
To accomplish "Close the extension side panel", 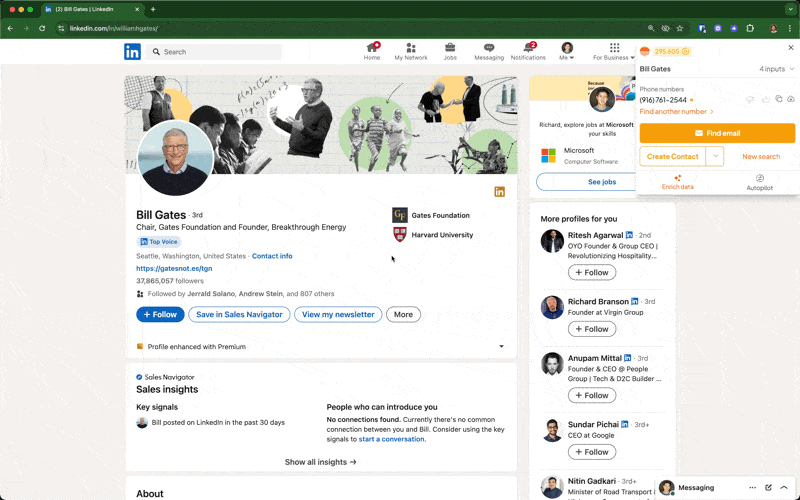I will pos(791,47).
